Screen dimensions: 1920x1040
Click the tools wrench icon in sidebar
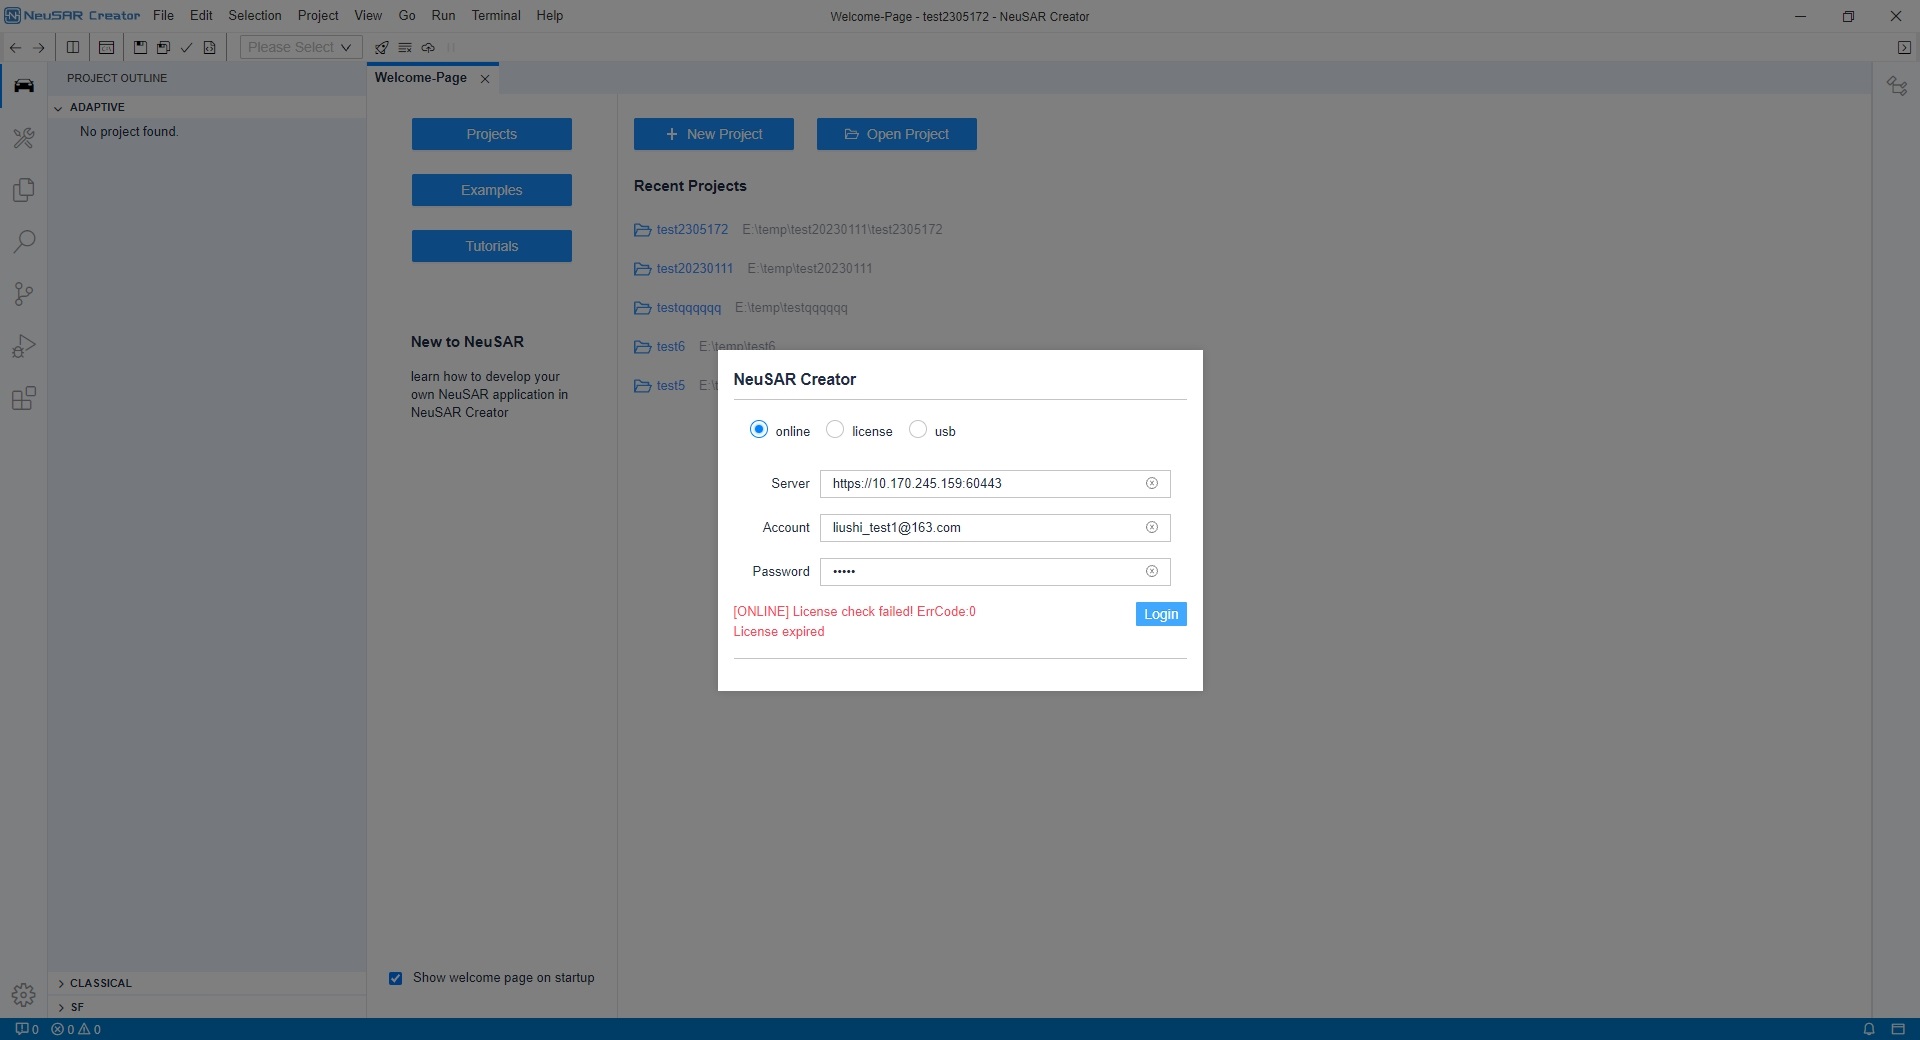[24, 138]
